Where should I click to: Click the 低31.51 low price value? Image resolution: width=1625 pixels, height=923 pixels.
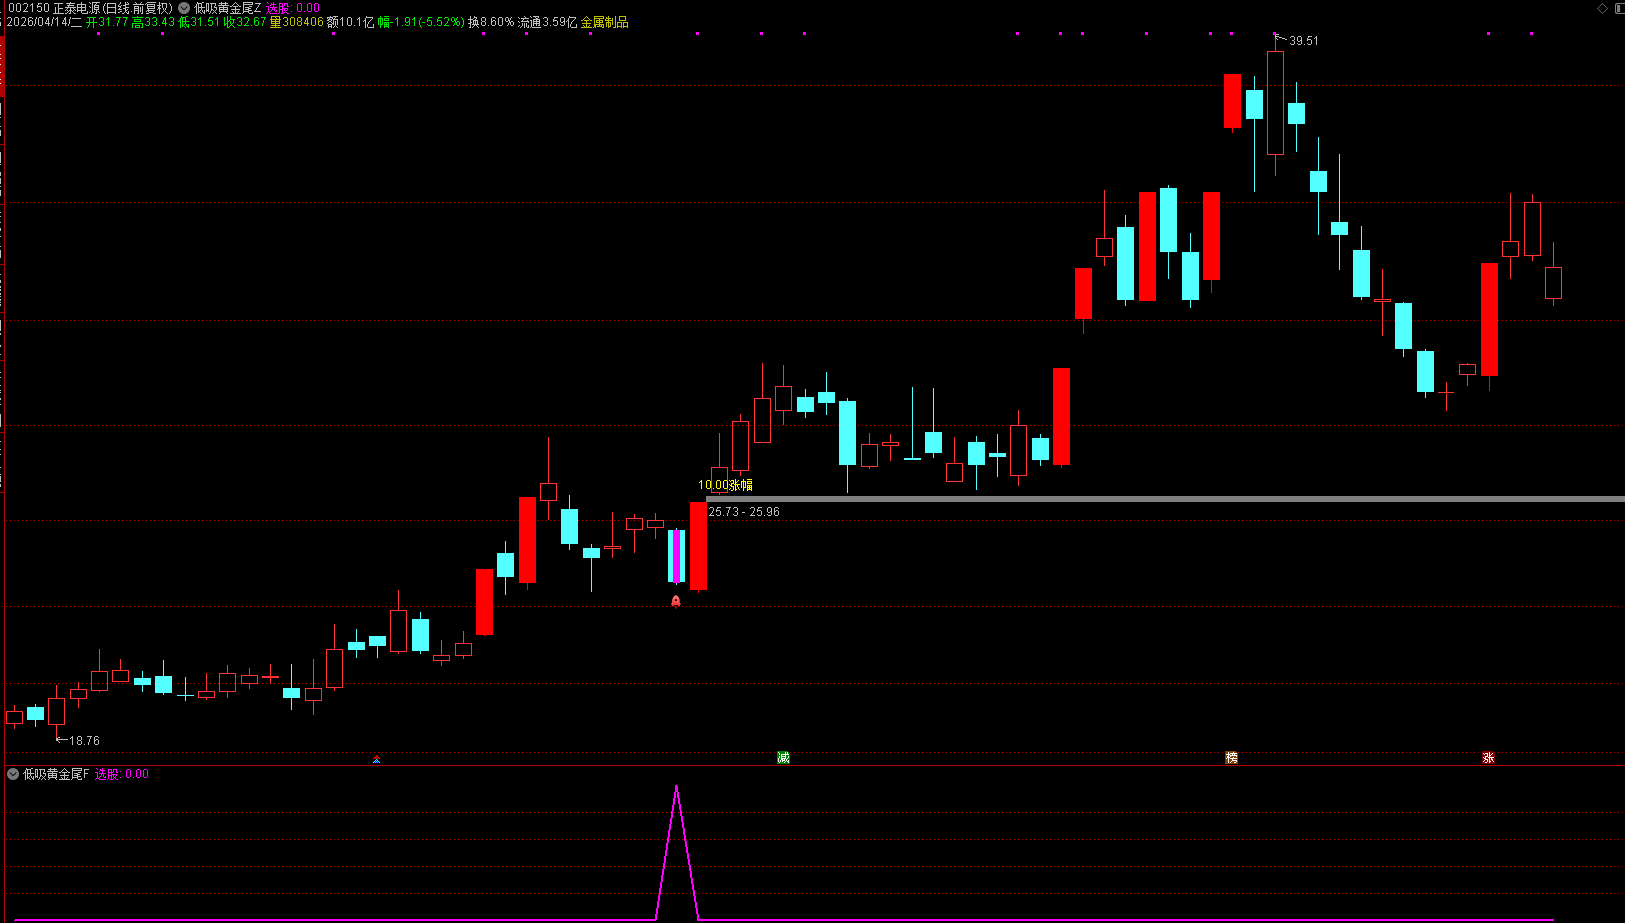(x=199, y=22)
